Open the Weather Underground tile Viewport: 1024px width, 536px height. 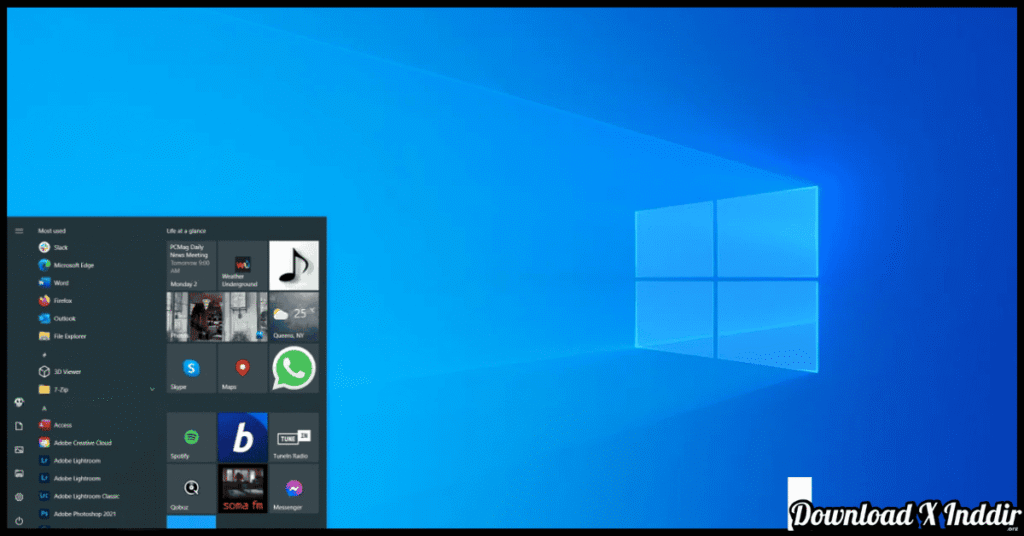coord(242,266)
